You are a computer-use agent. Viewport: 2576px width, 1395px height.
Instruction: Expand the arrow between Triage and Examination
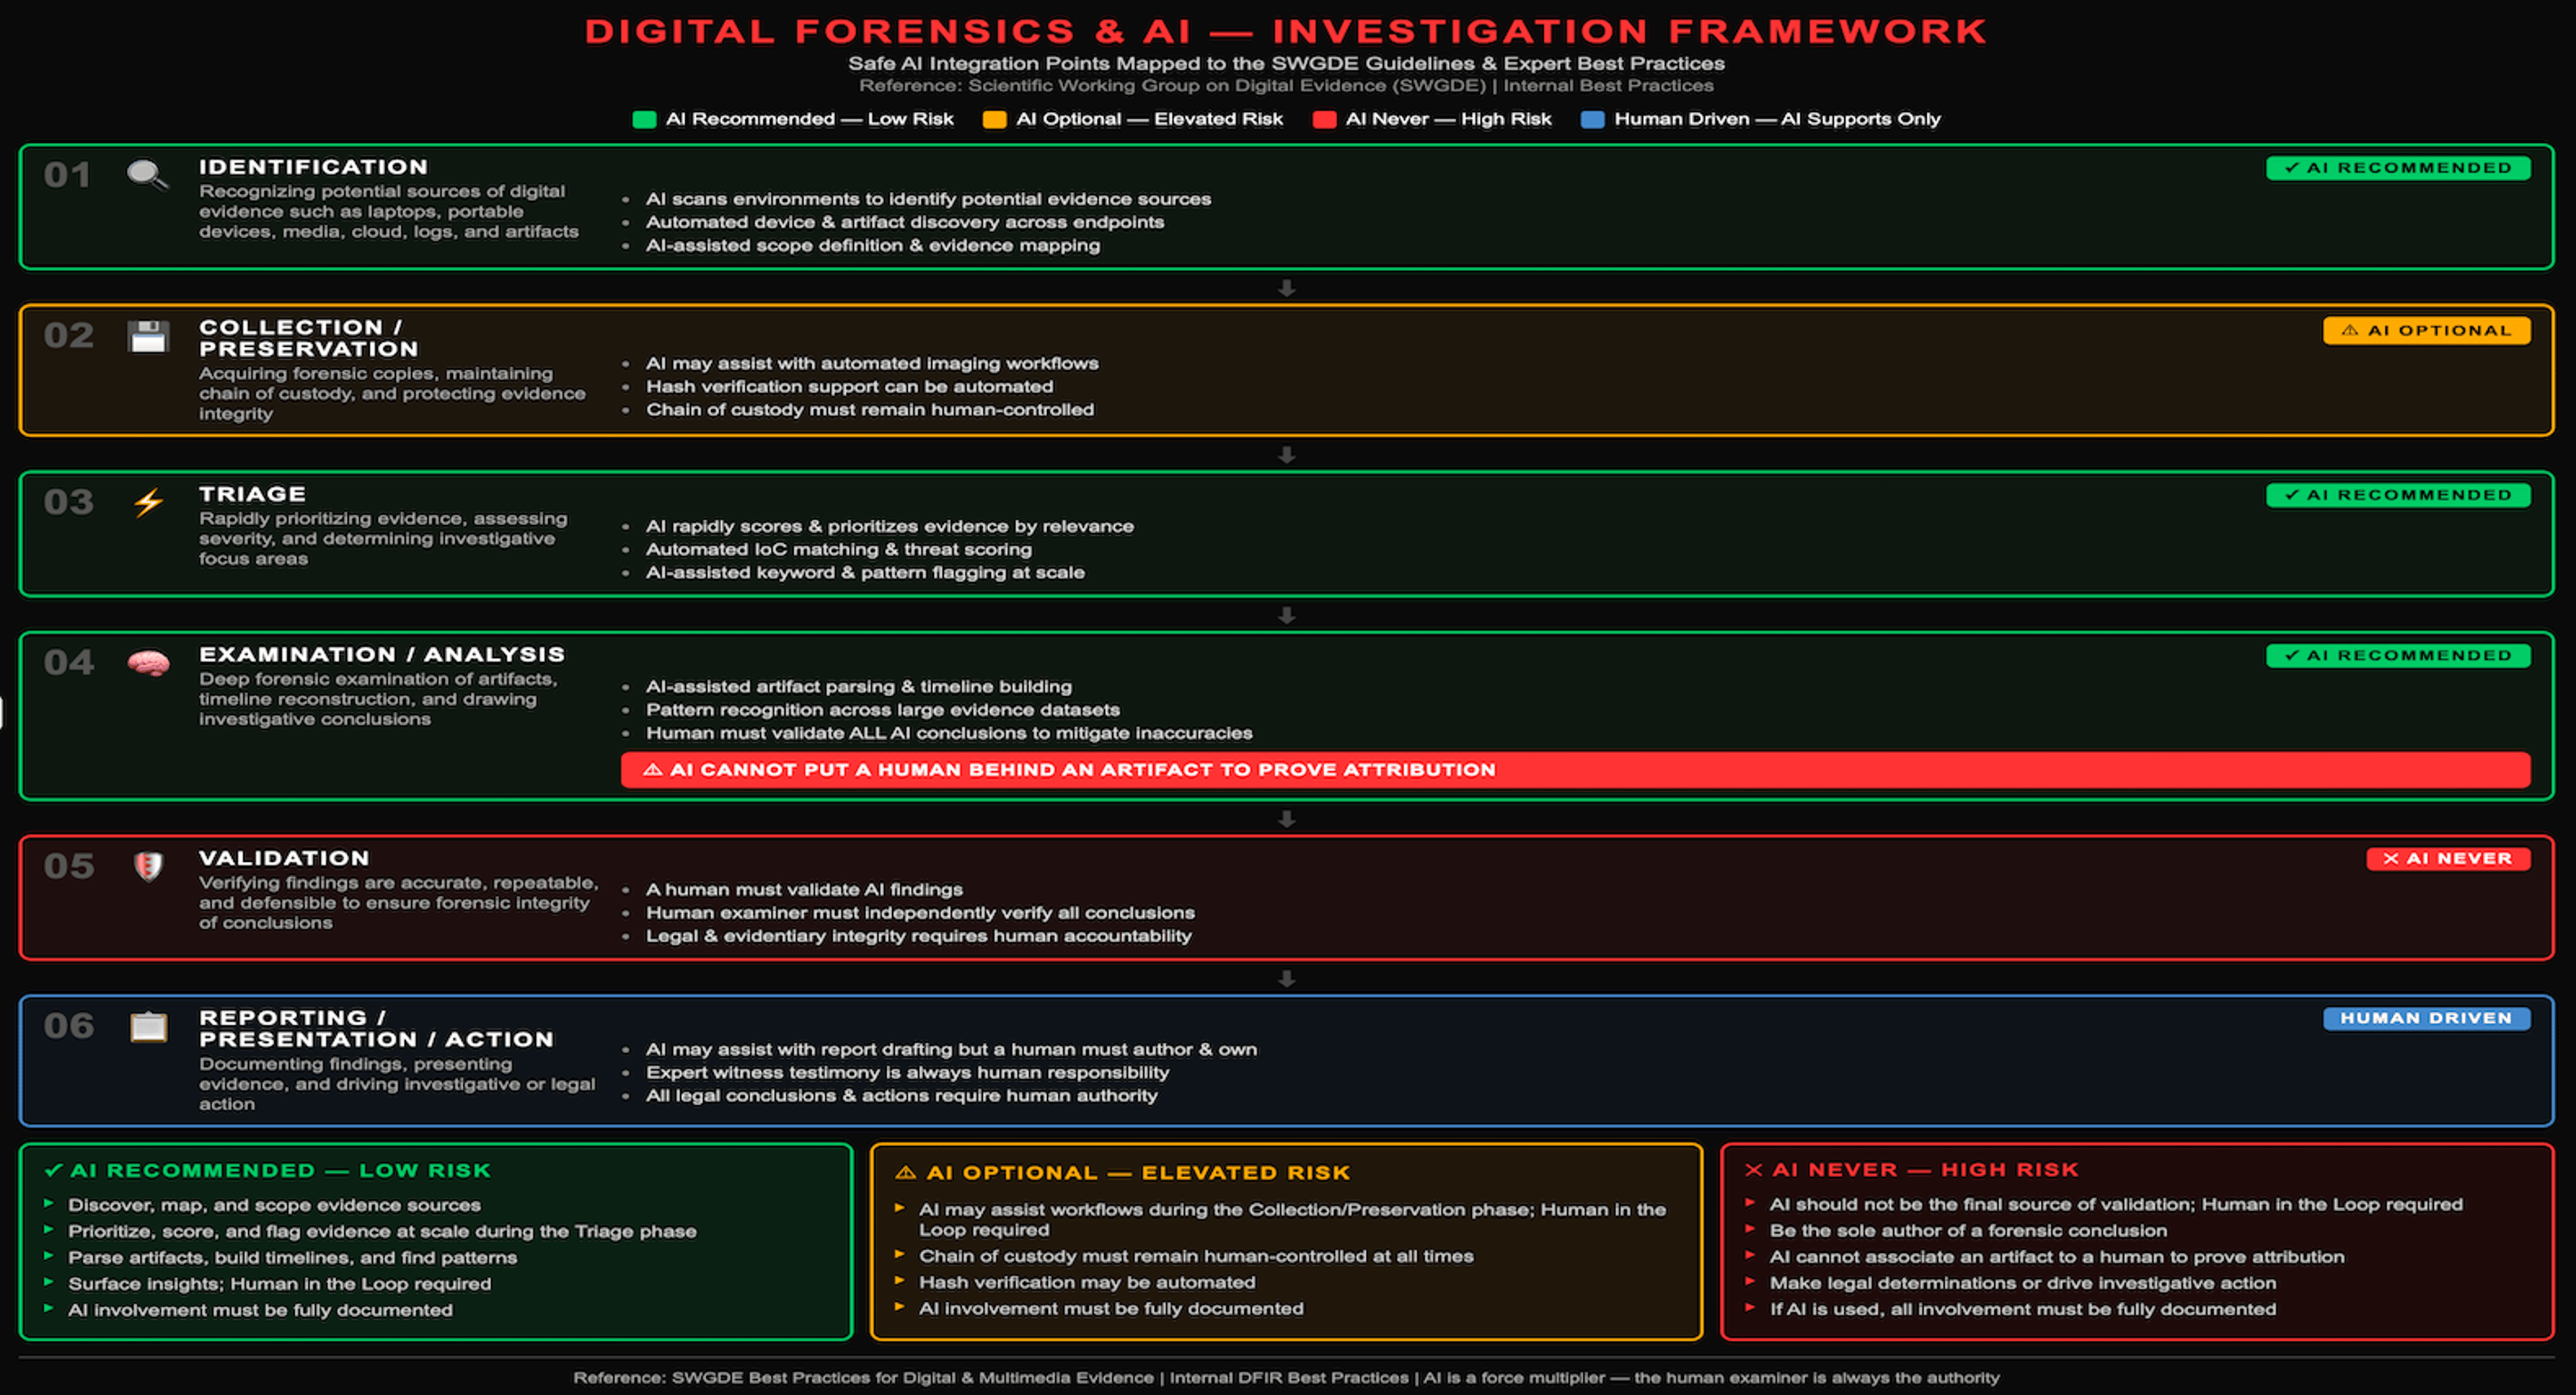[1287, 615]
